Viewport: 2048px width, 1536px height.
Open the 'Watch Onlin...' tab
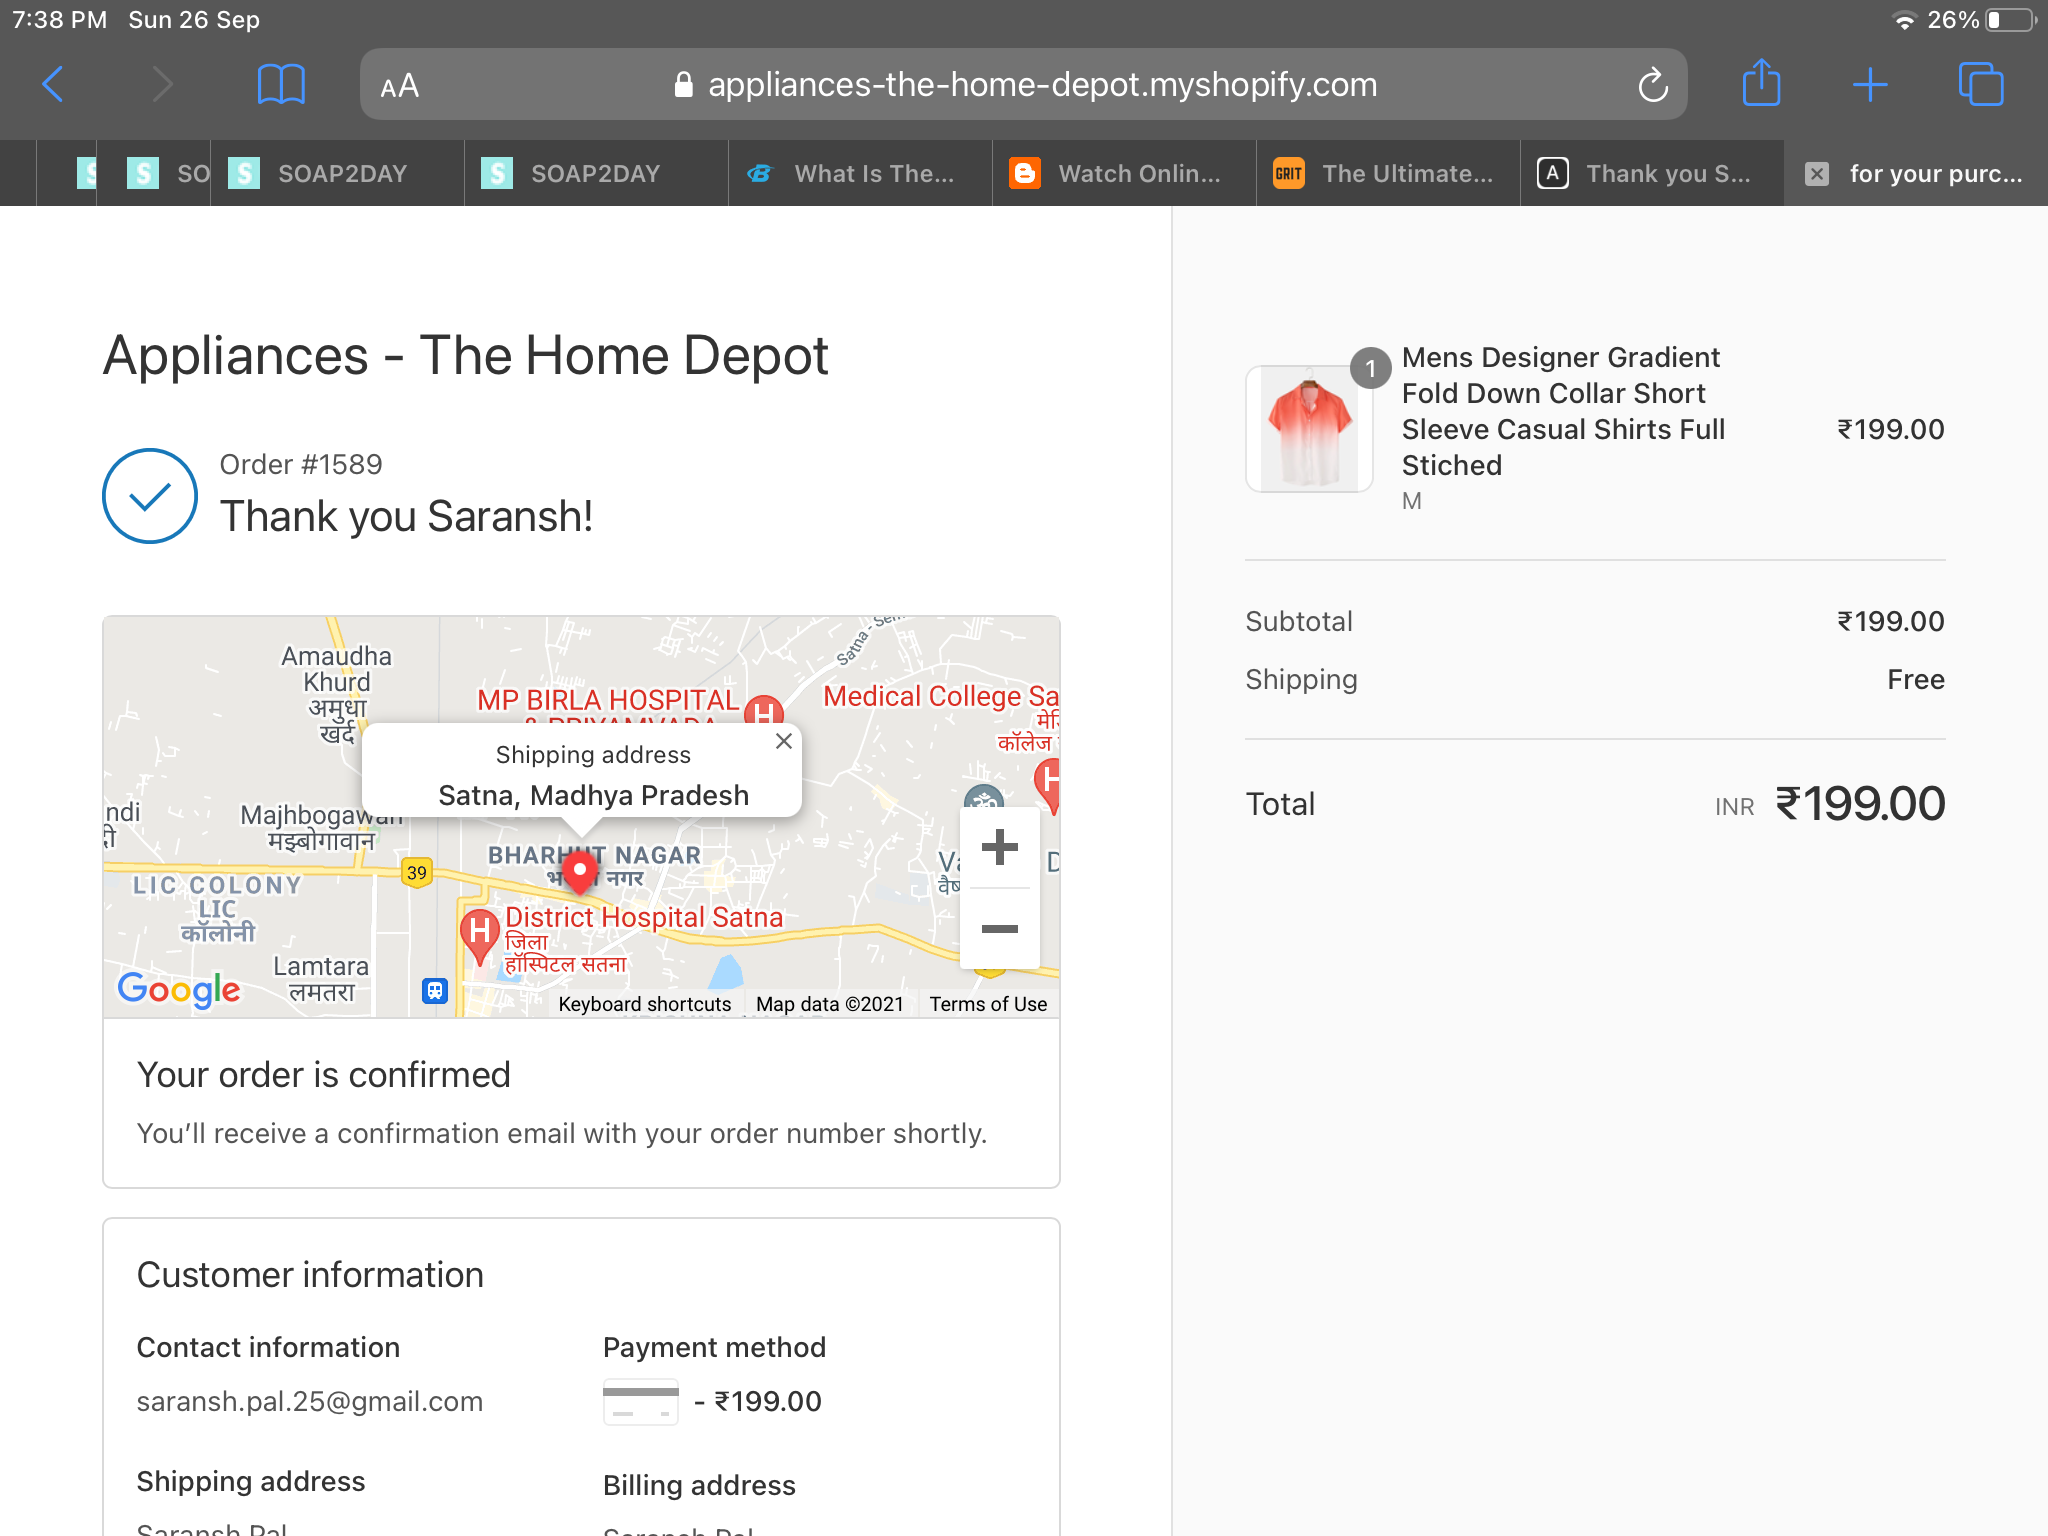click(1124, 174)
